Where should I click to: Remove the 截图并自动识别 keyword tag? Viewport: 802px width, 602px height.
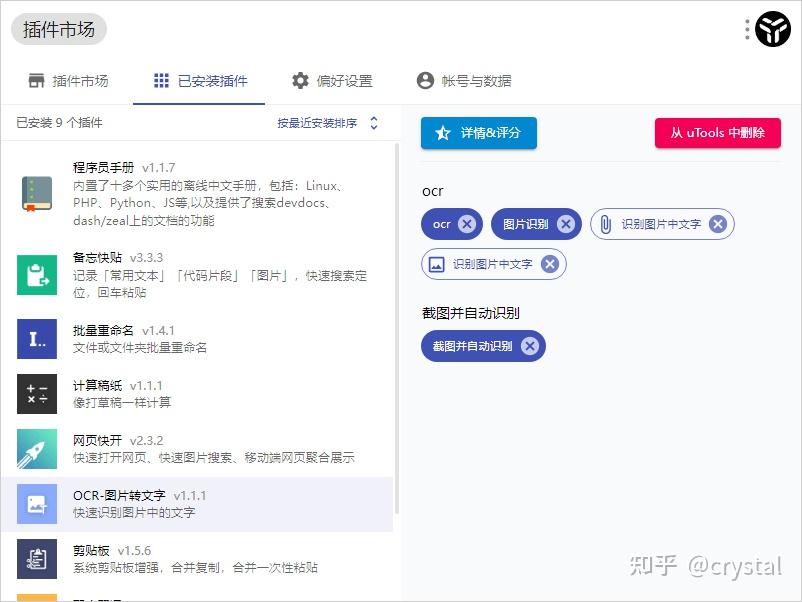(529, 346)
